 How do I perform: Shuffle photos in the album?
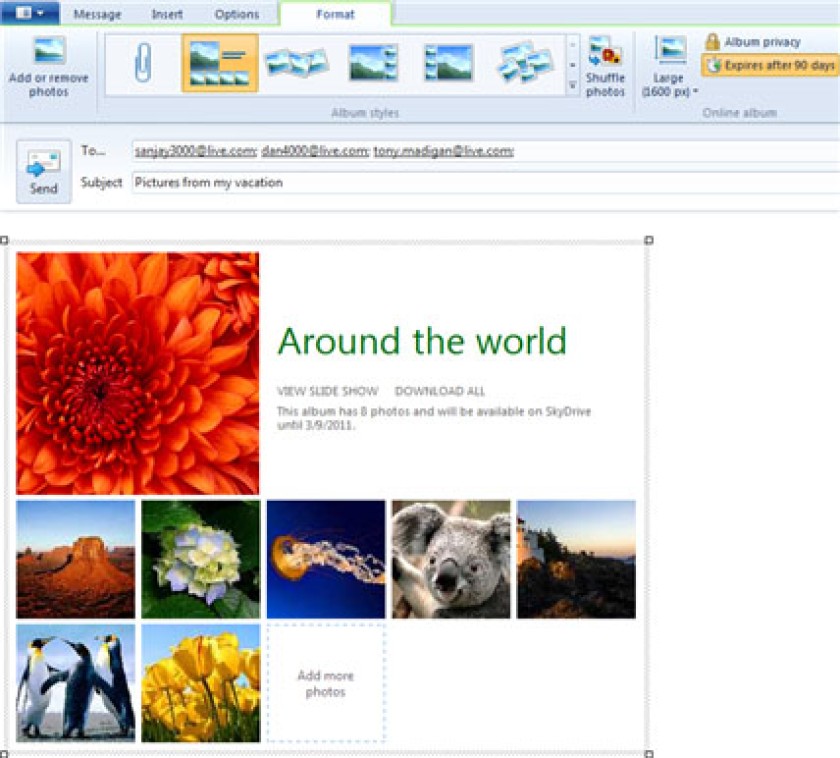point(605,67)
